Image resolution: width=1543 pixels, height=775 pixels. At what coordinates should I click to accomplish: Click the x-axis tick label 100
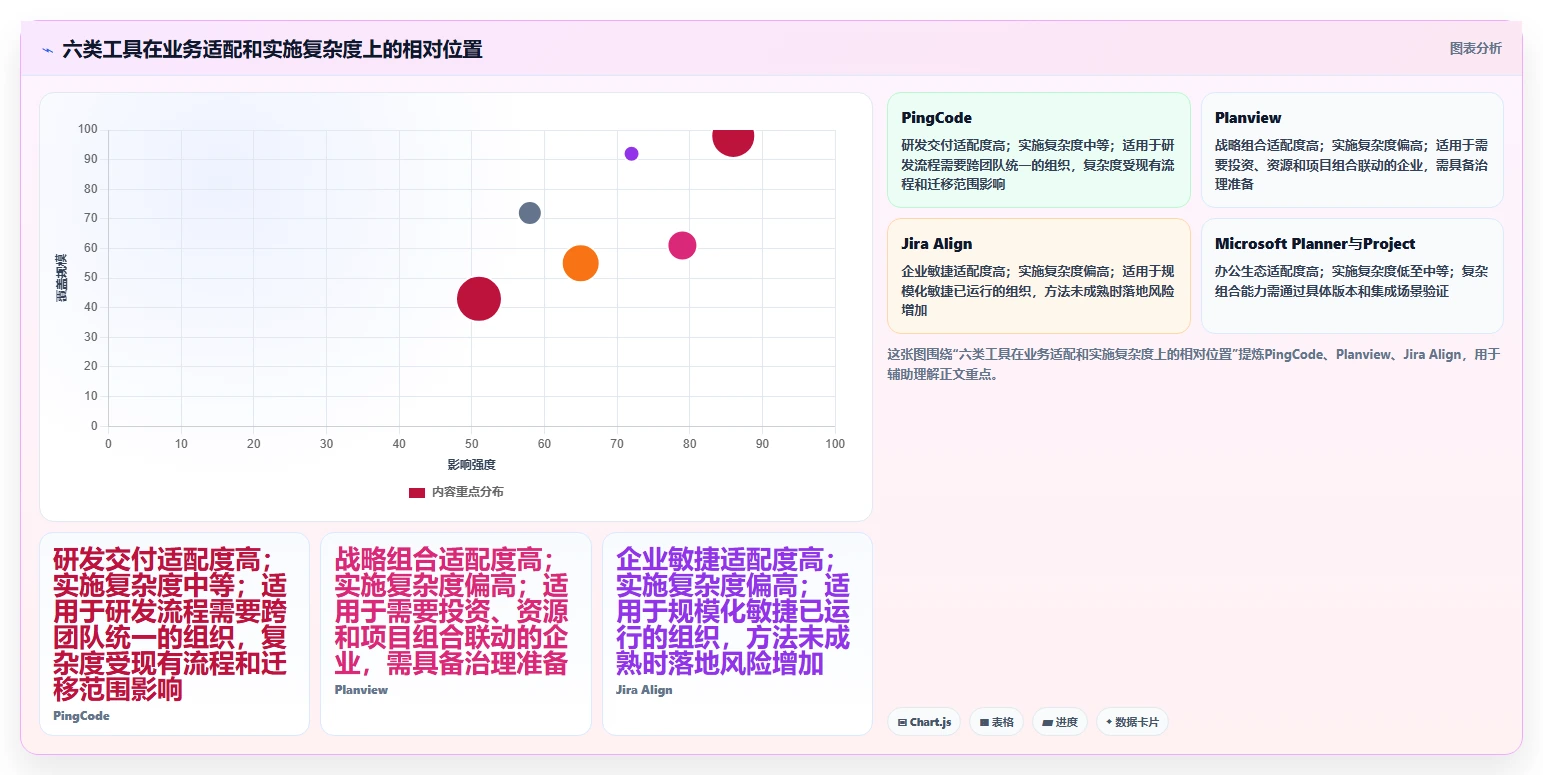pos(835,444)
